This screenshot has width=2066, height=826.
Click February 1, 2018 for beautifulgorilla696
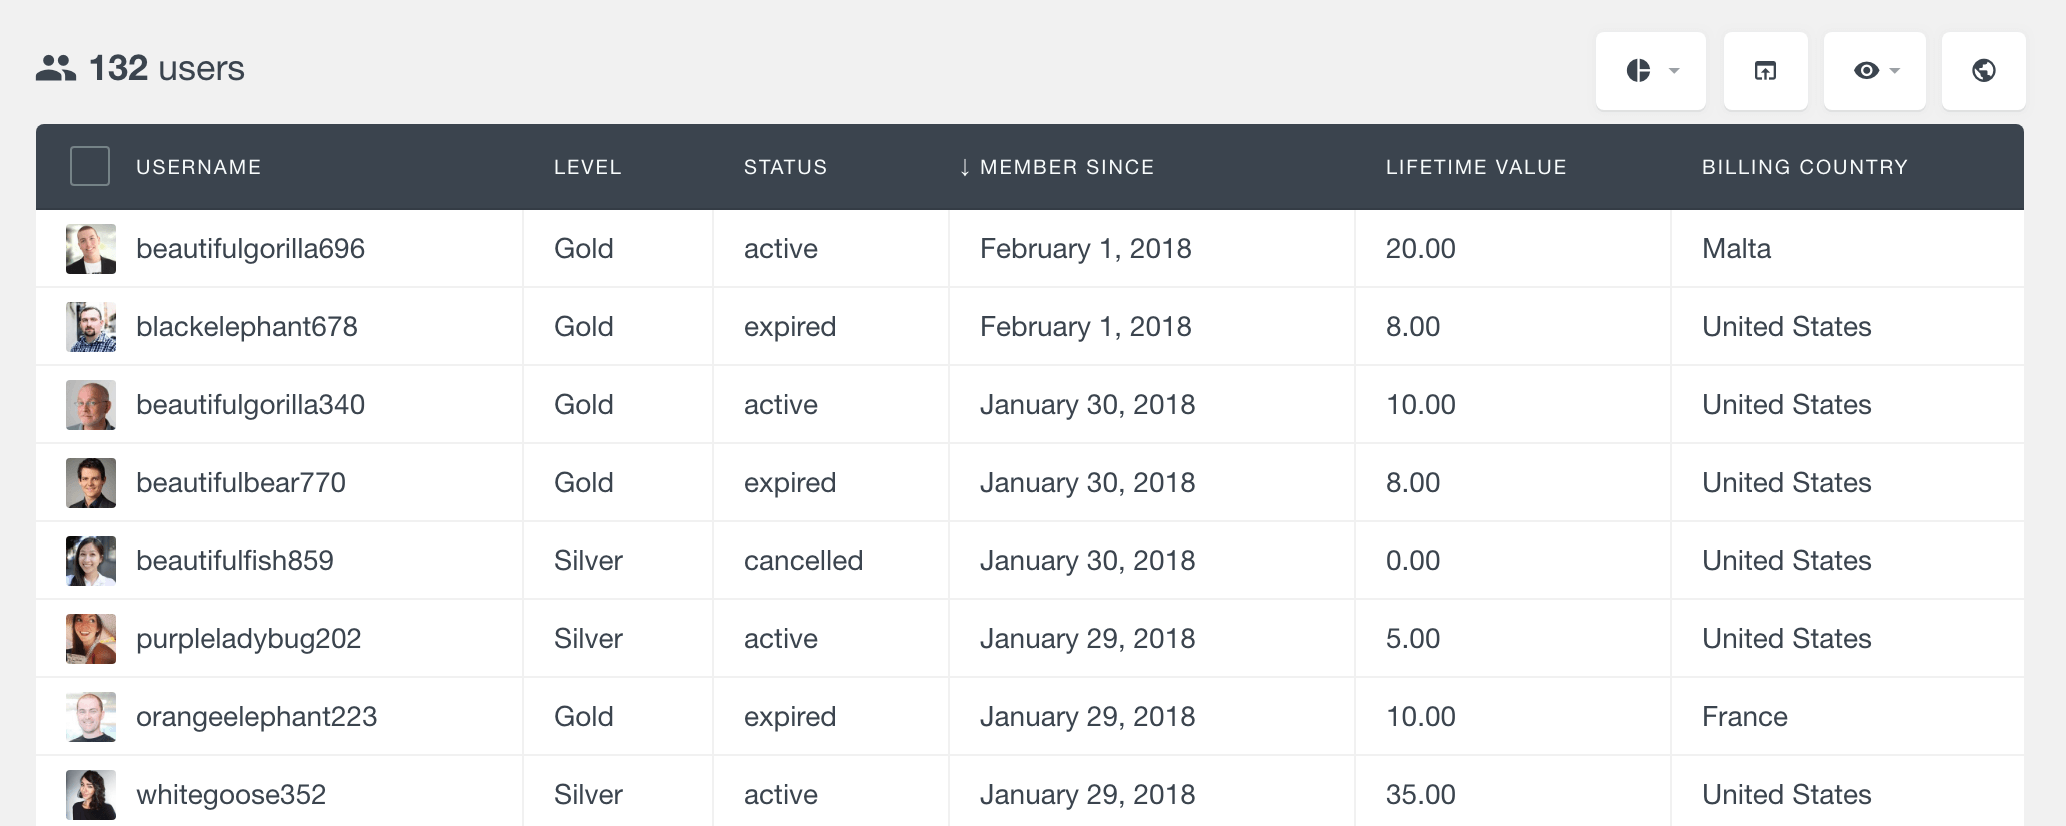pyautogui.click(x=1086, y=249)
